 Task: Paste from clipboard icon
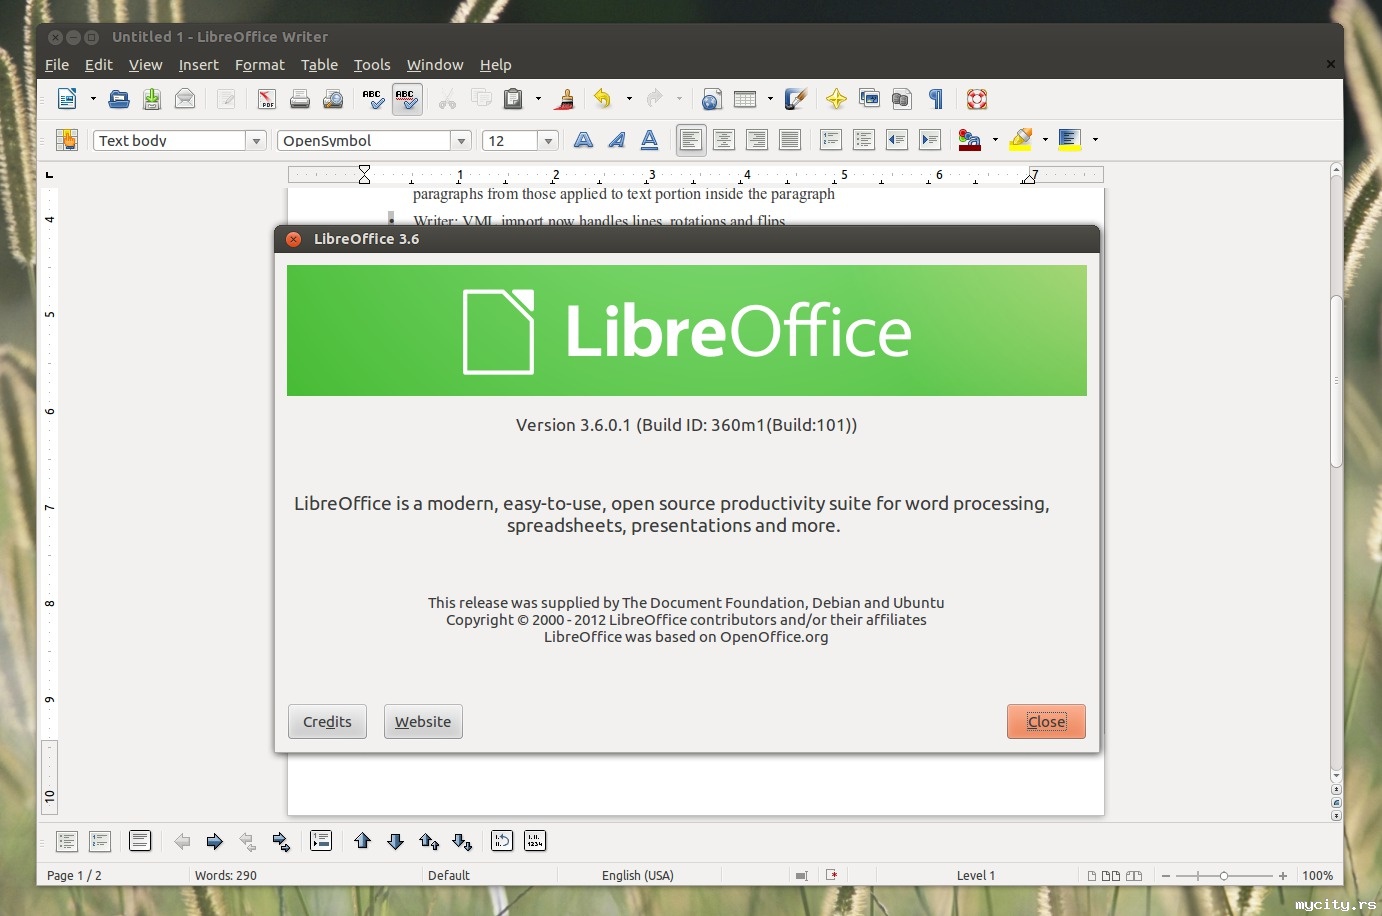(513, 98)
